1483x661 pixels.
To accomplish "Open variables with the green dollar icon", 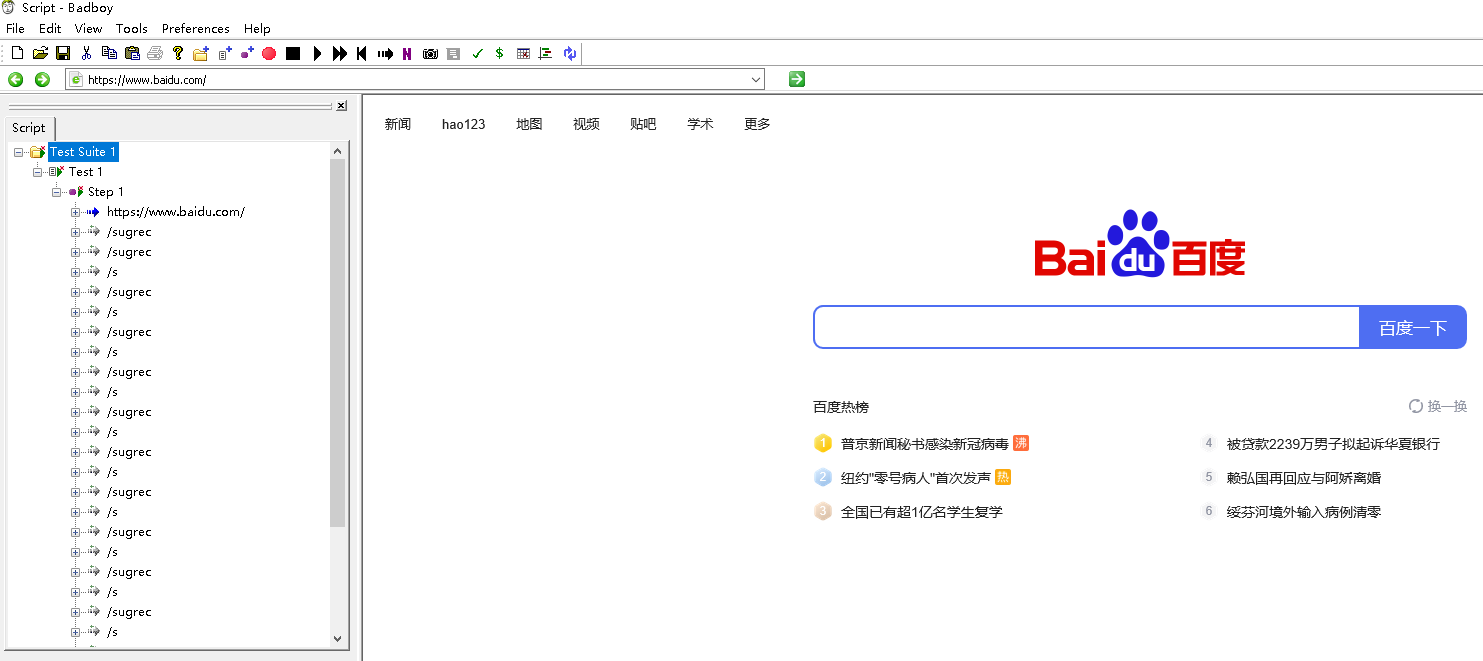I will click(x=499, y=53).
